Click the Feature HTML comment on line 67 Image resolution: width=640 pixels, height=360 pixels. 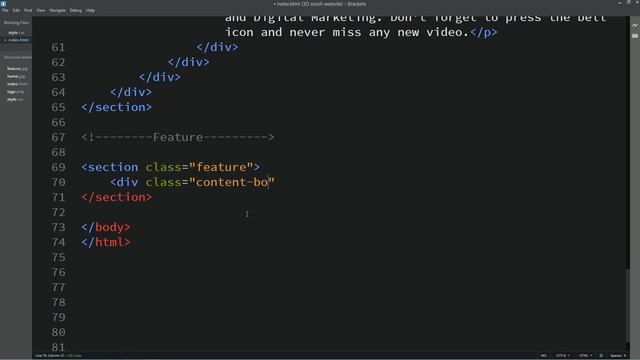click(178, 137)
